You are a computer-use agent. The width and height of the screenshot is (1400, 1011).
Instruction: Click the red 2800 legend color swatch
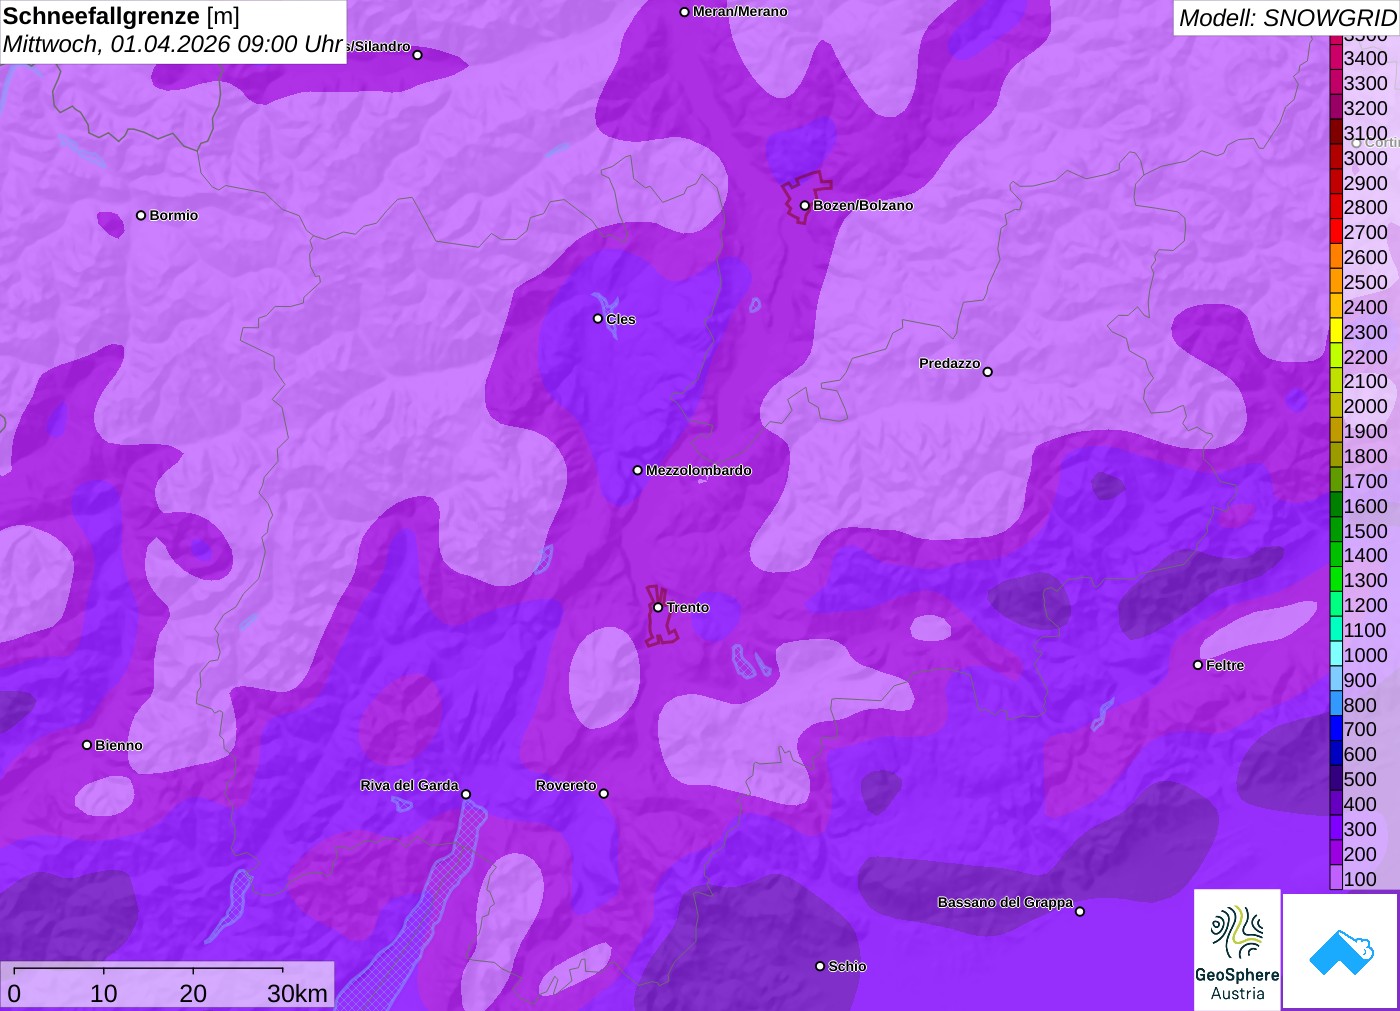pyautogui.click(x=1336, y=207)
